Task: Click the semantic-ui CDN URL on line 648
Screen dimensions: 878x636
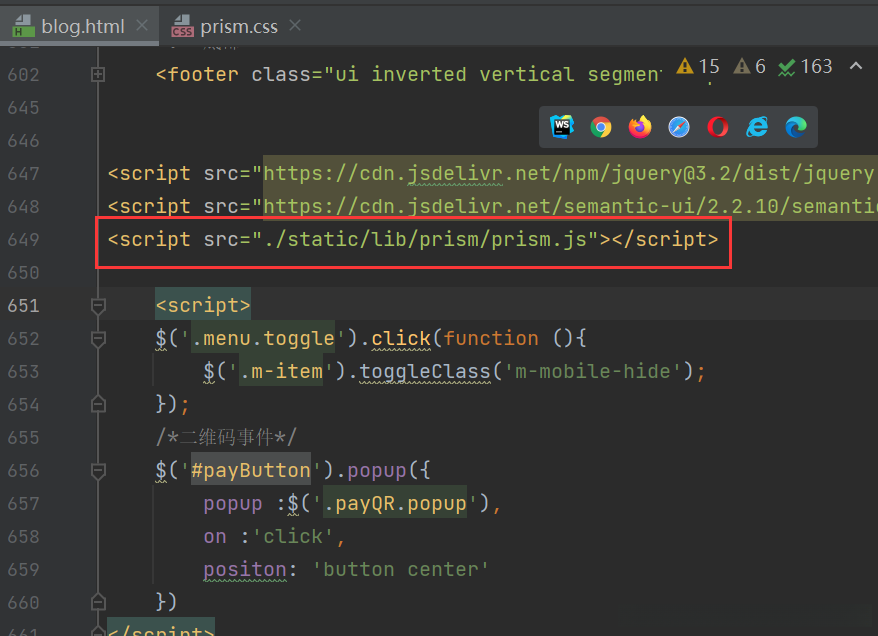Action: click(x=570, y=207)
